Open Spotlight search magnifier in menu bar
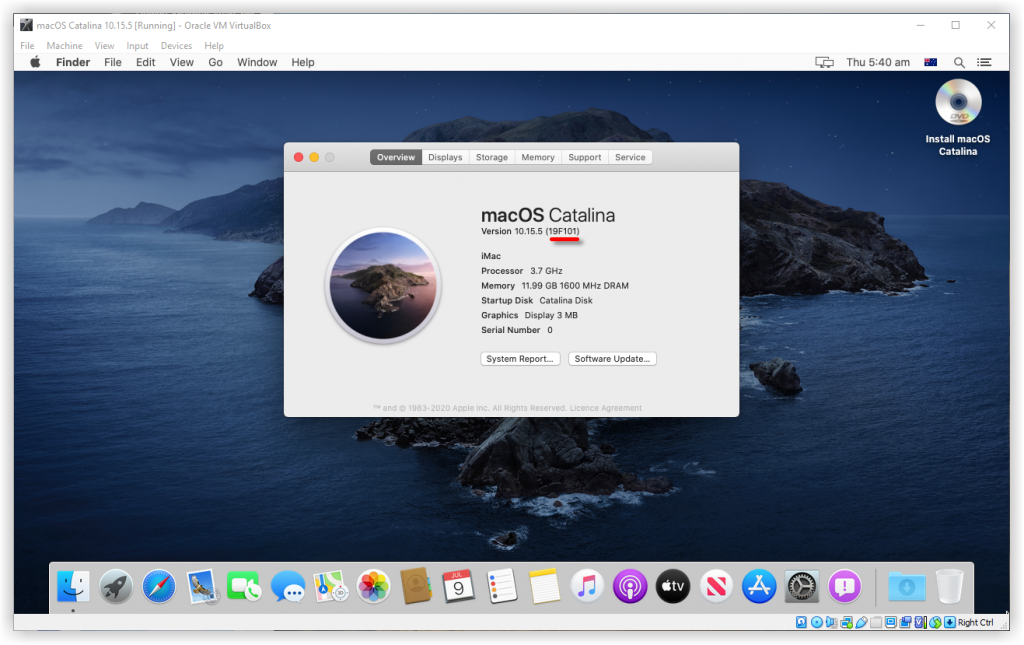This screenshot has width=1024, height=645. [959, 62]
